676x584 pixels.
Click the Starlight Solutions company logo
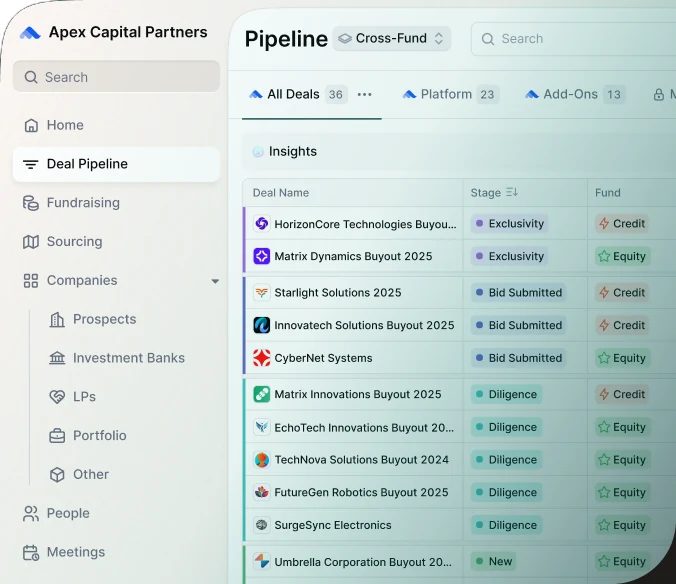point(261,293)
